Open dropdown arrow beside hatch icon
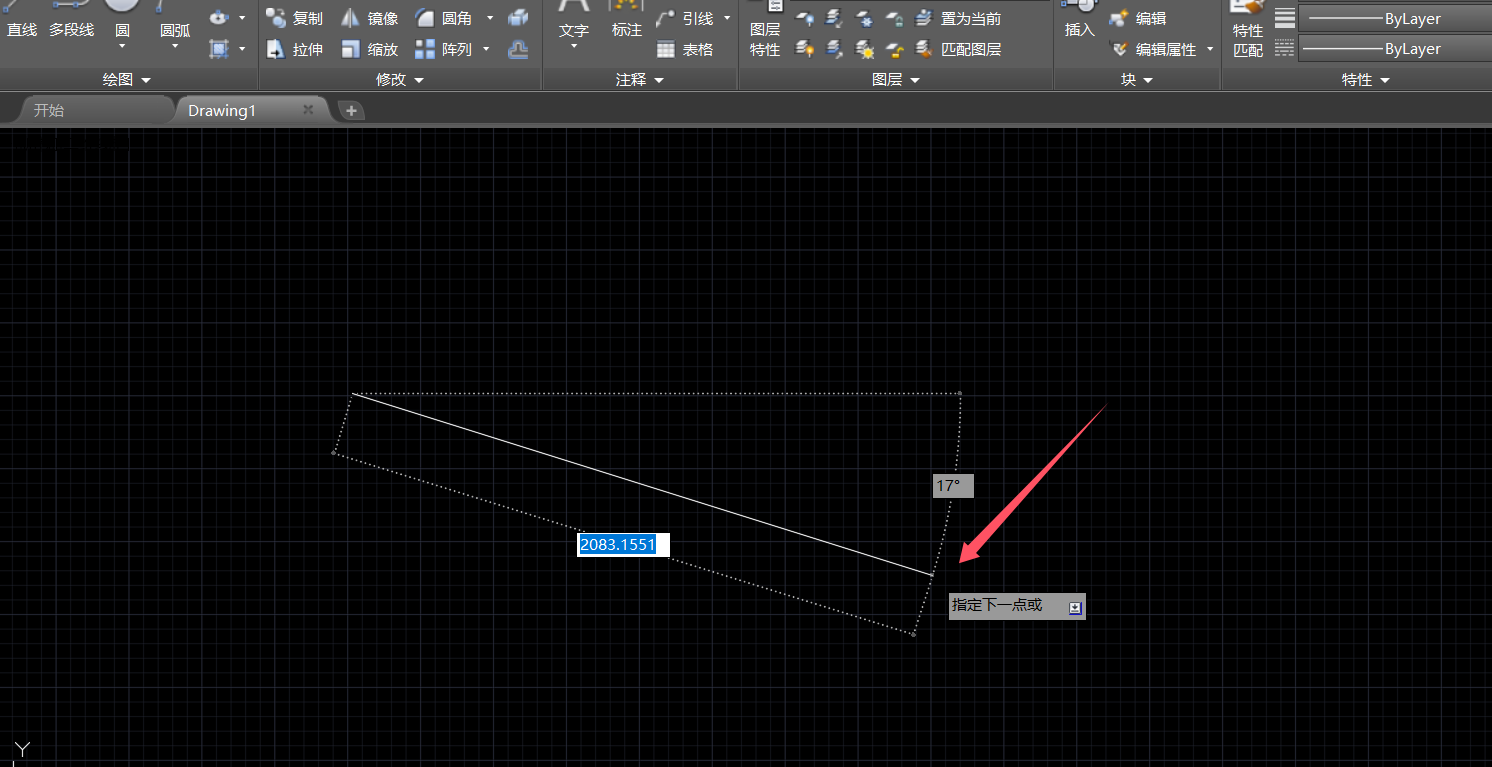 click(x=242, y=48)
